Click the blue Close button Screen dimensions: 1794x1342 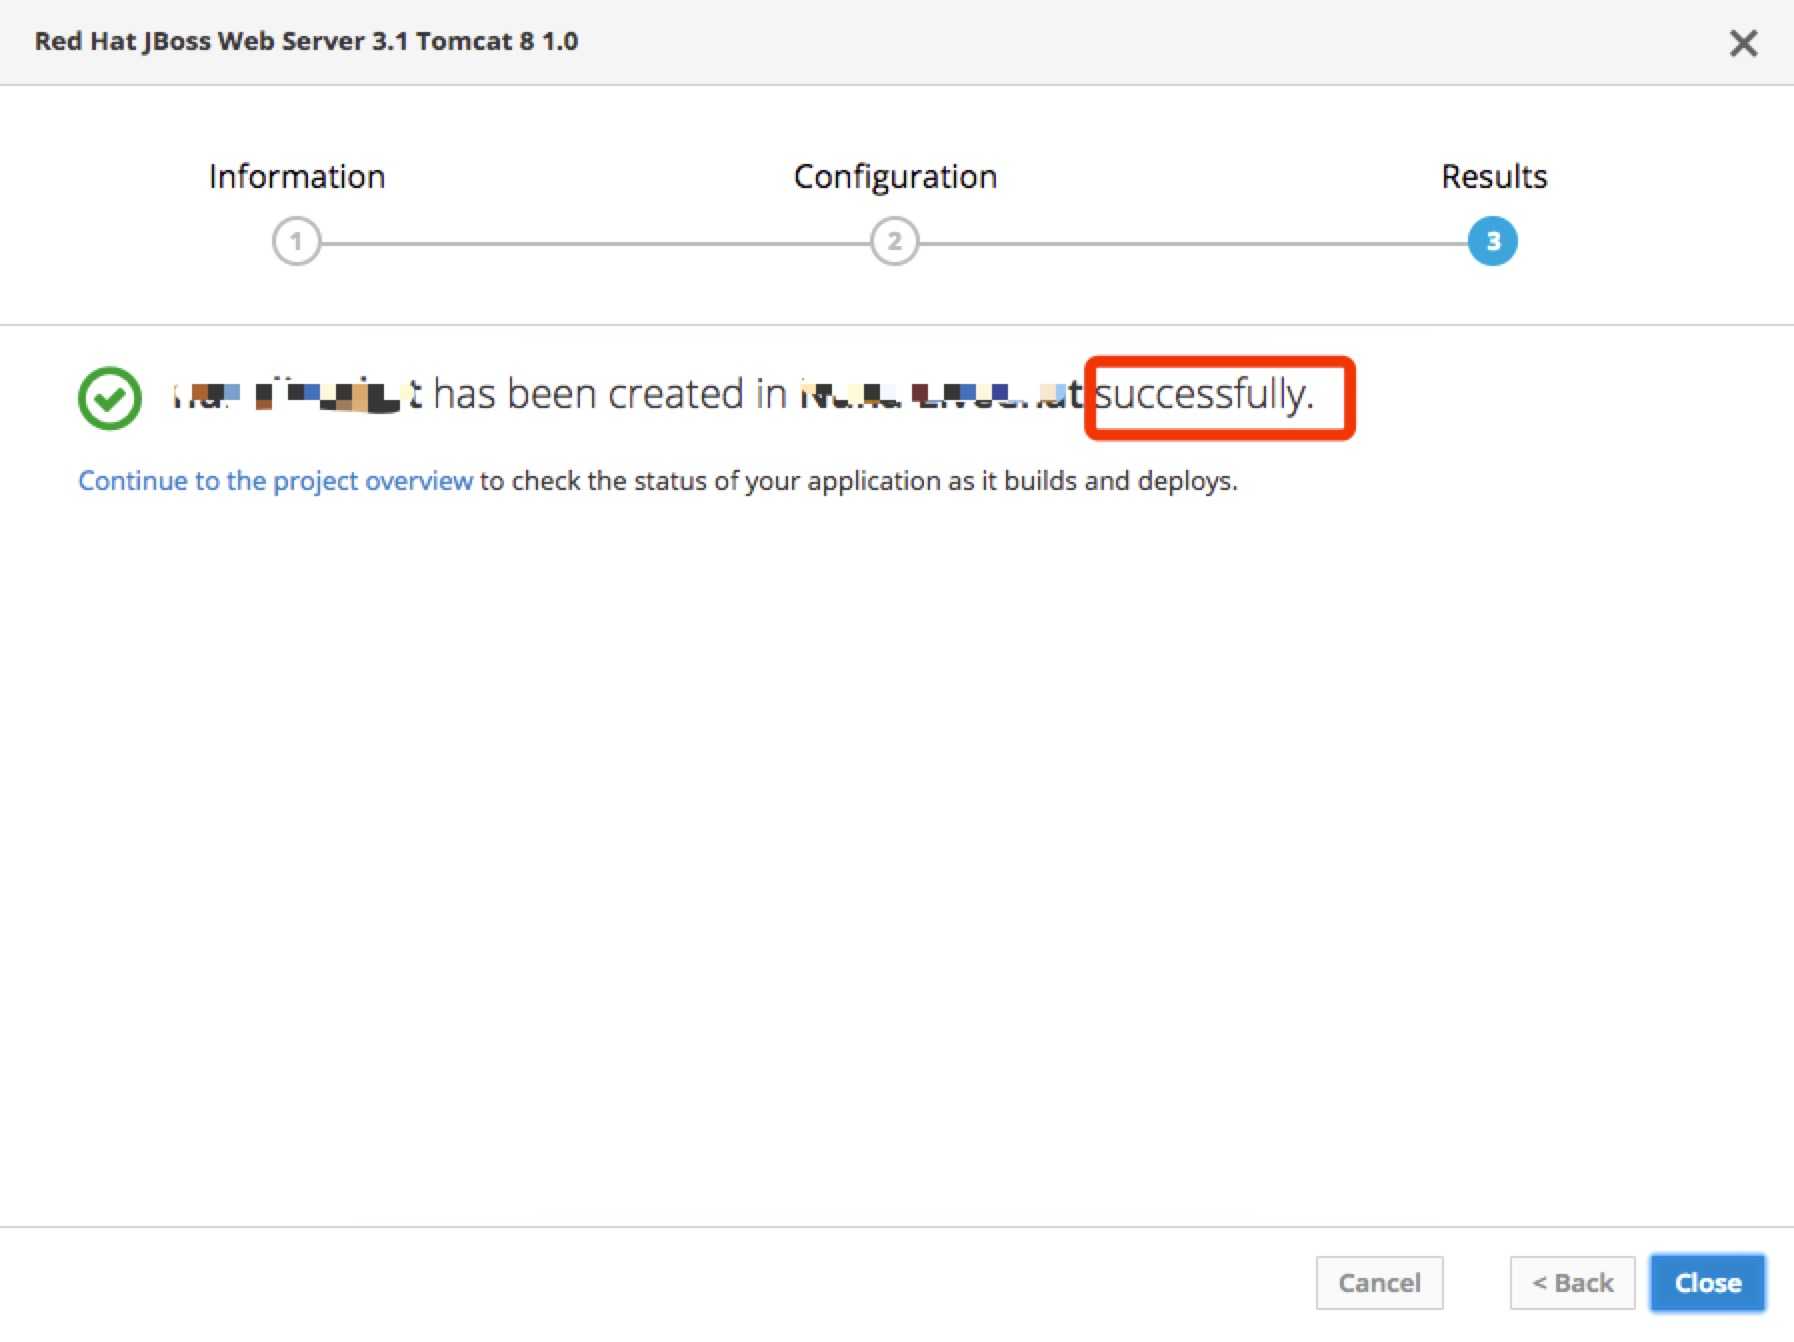tap(1707, 1282)
